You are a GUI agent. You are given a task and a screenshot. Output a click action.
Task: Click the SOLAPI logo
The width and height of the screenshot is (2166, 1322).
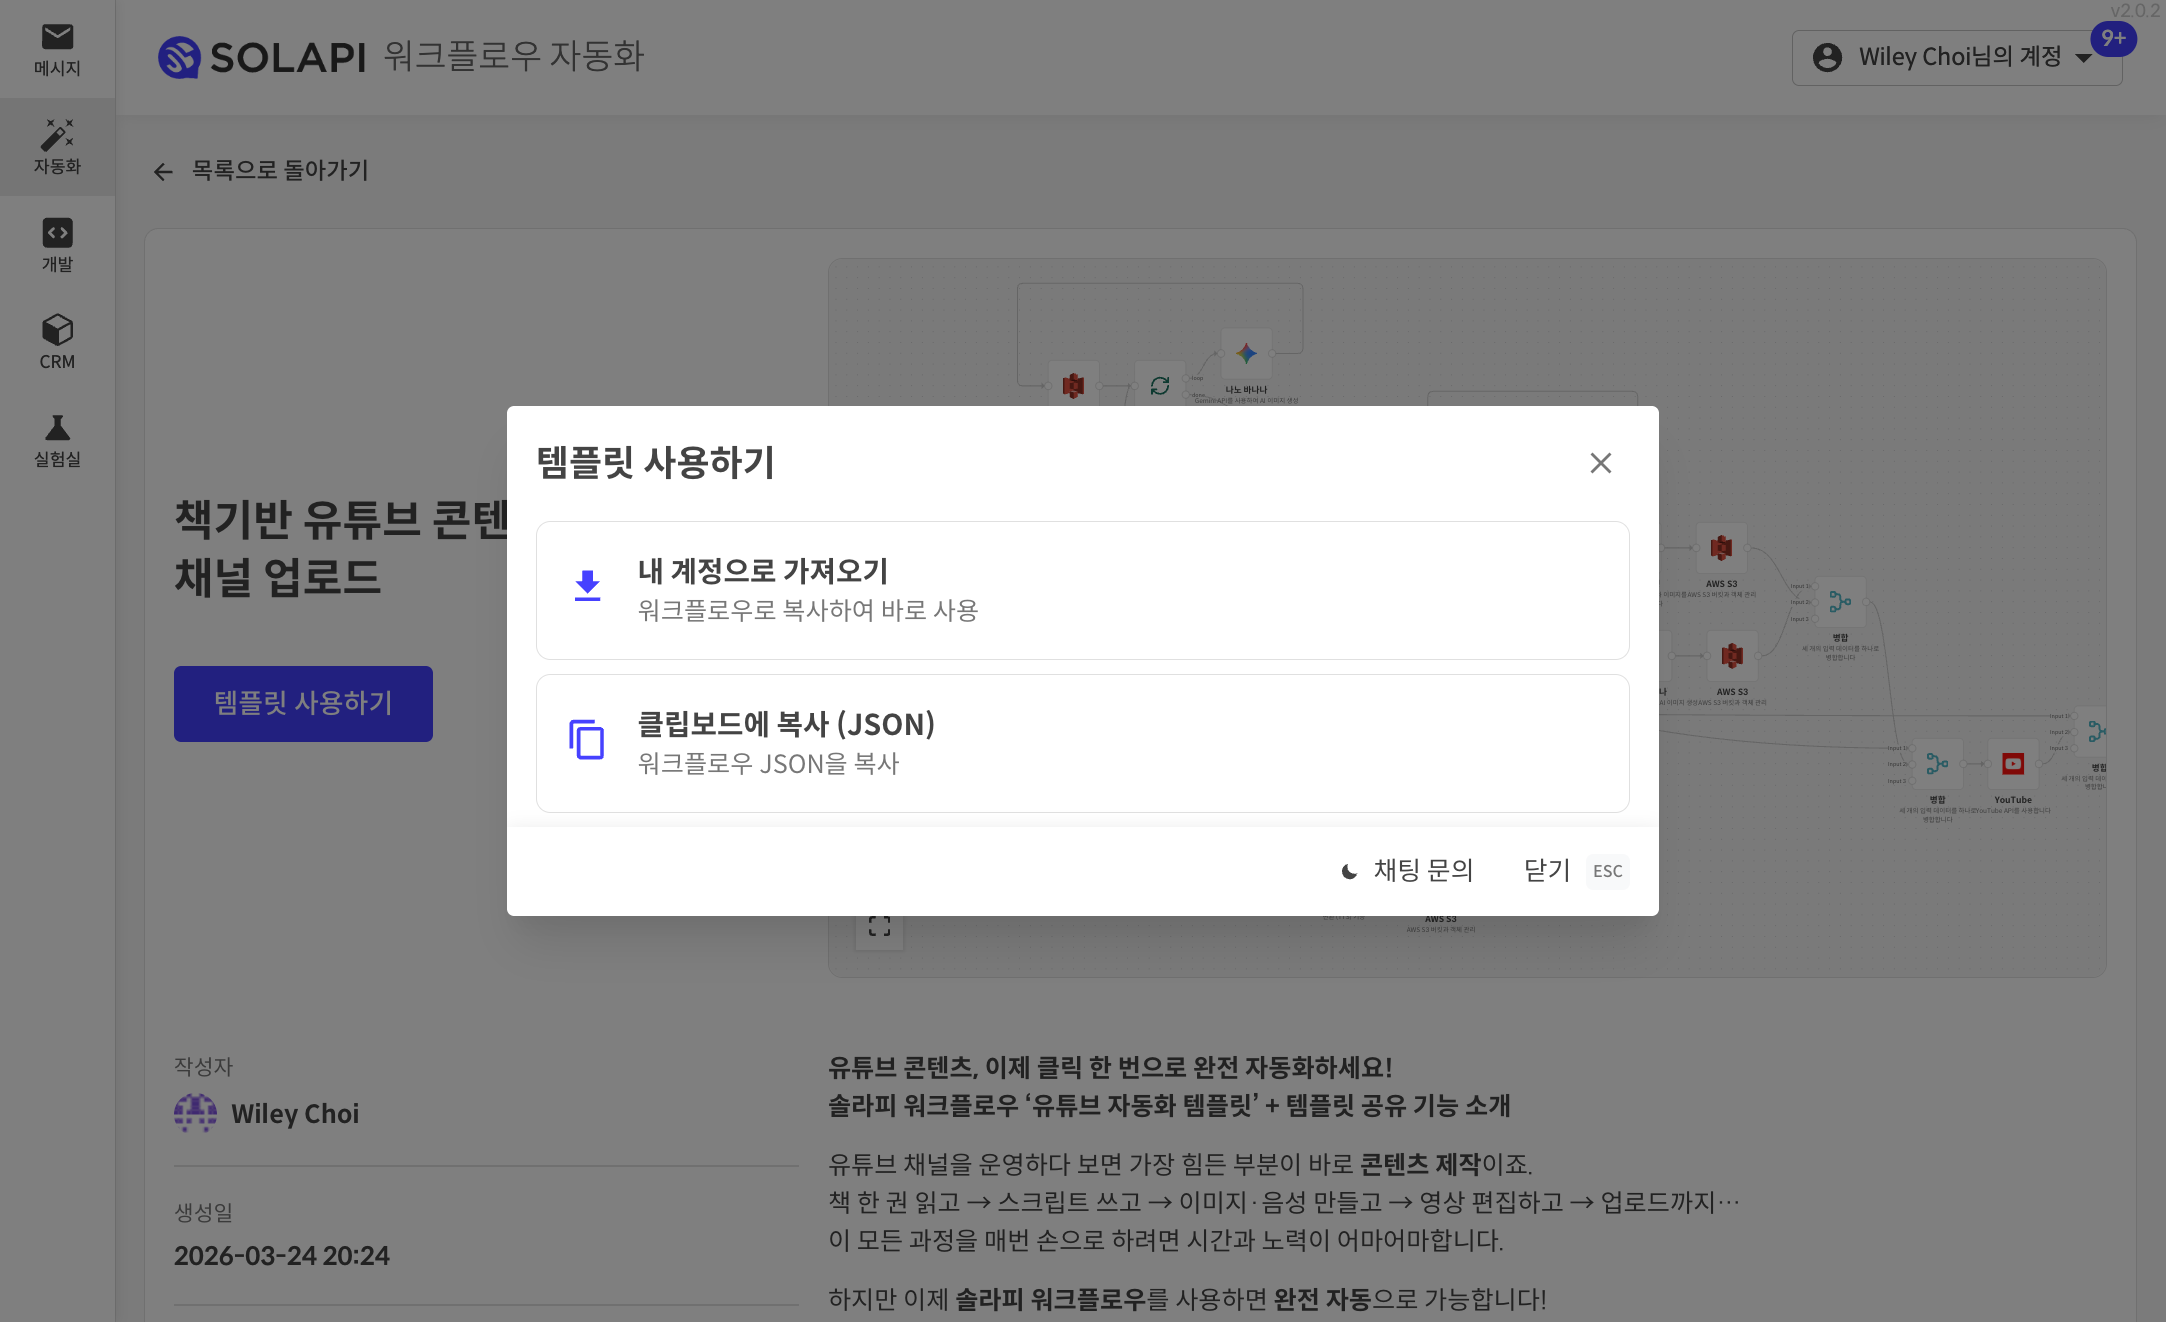(263, 57)
